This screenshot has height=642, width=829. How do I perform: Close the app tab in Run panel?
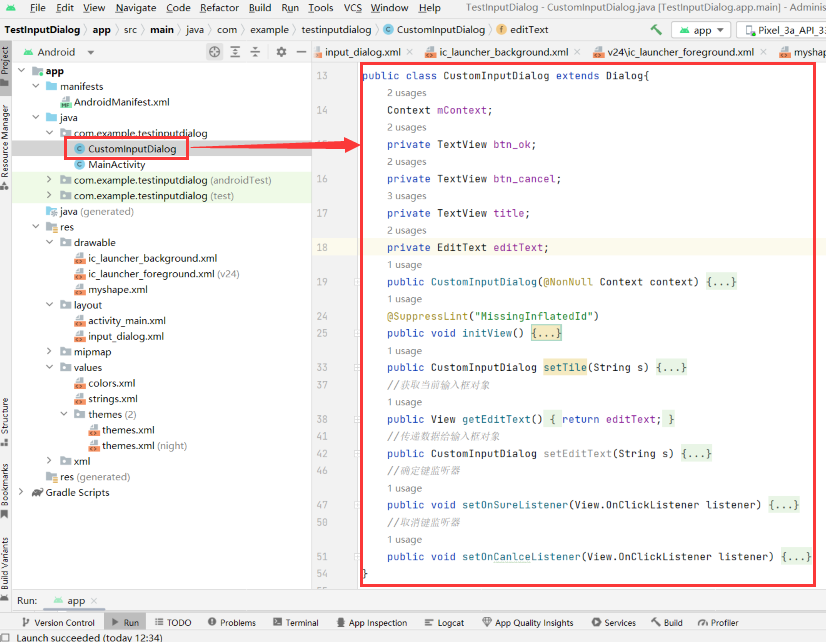94,601
